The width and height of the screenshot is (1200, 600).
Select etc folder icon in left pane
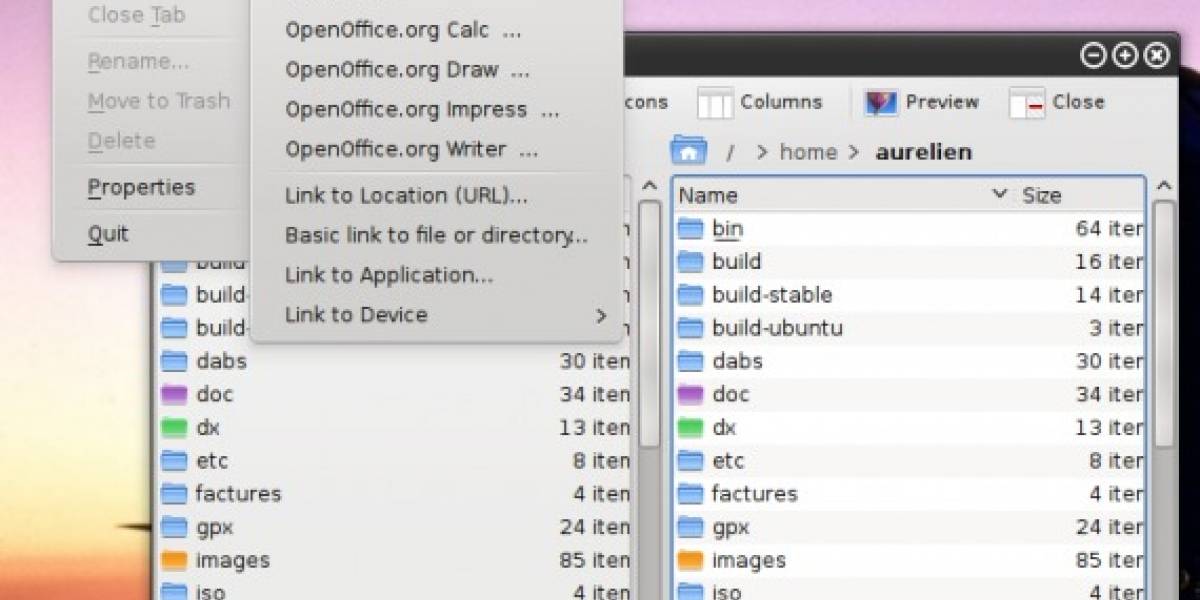tap(174, 460)
